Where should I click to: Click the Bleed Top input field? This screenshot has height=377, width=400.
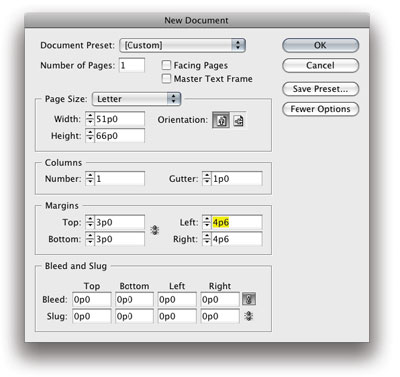click(92, 299)
